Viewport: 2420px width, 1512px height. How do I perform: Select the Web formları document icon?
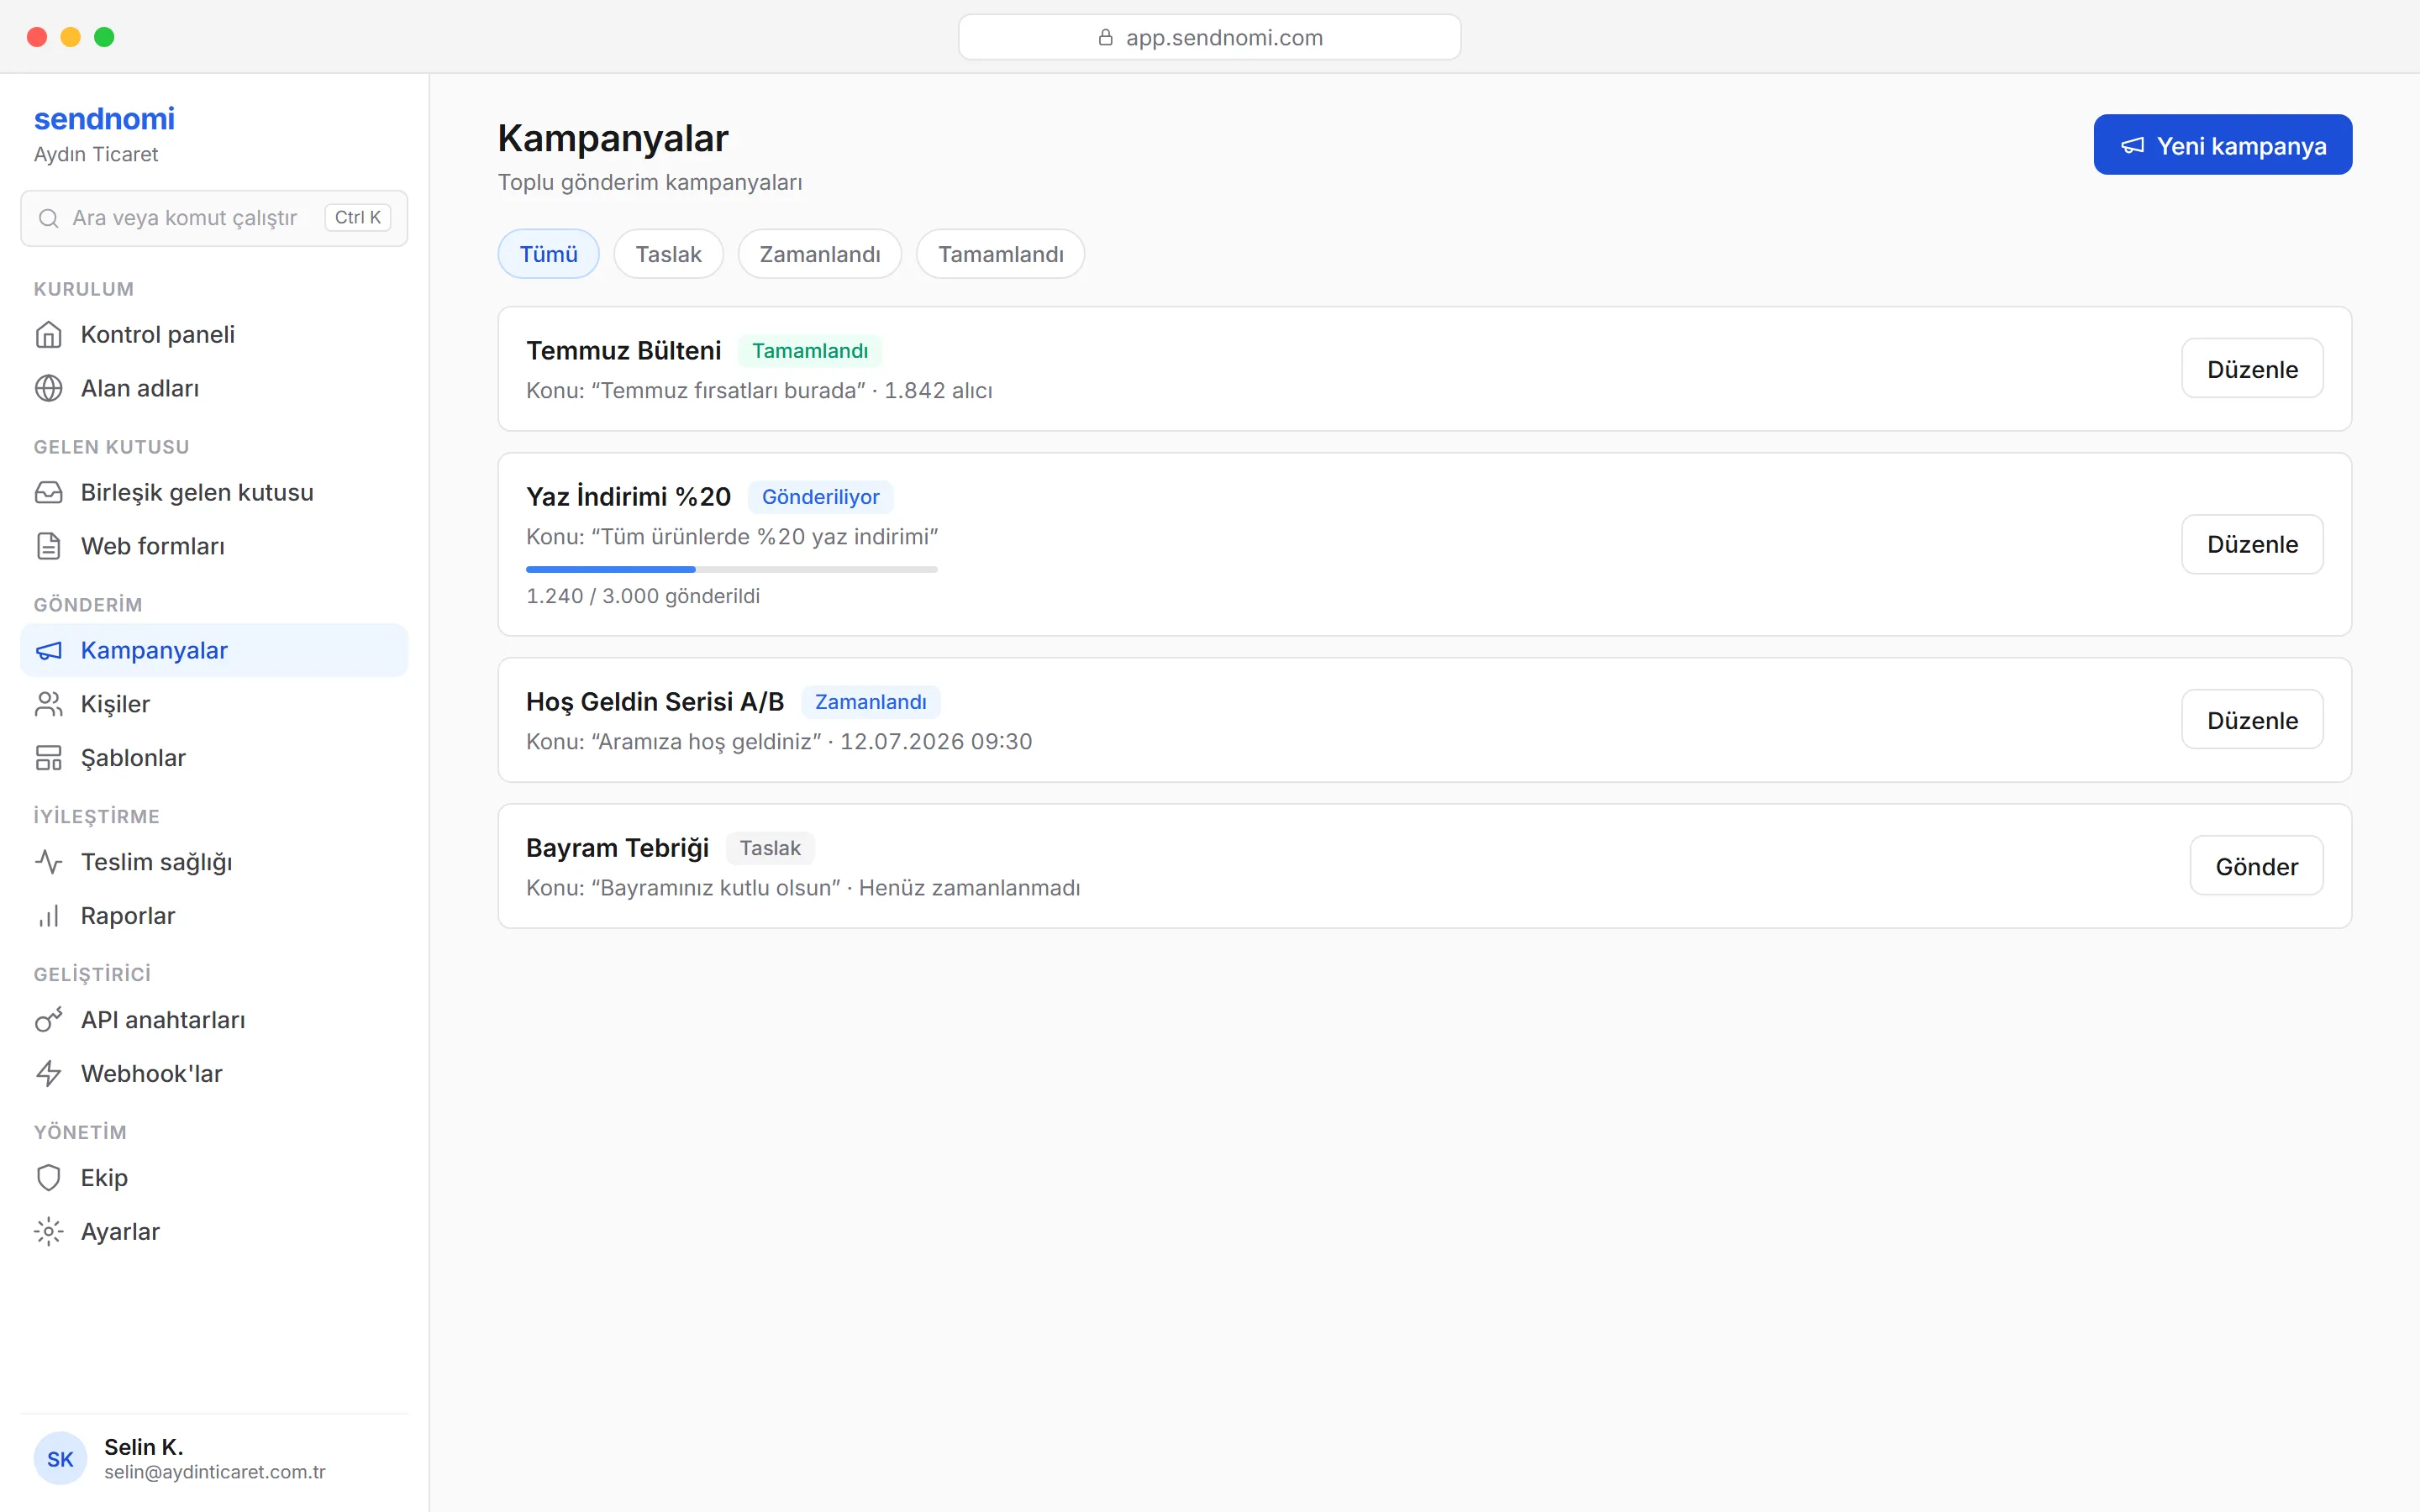point(48,546)
